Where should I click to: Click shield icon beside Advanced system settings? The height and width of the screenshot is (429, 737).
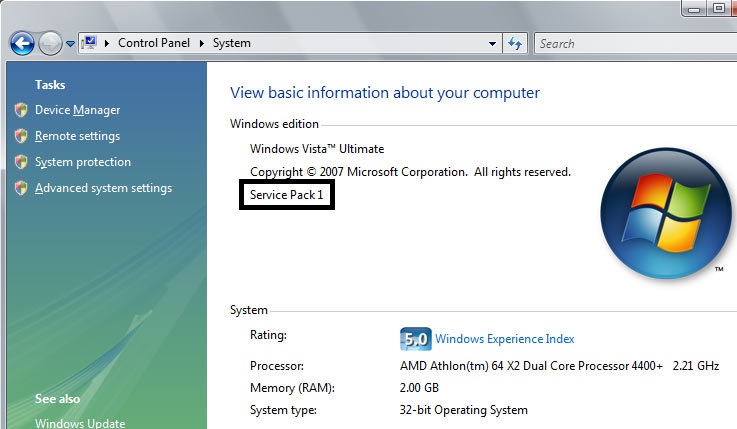pyautogui.click(x=21, y=188)
